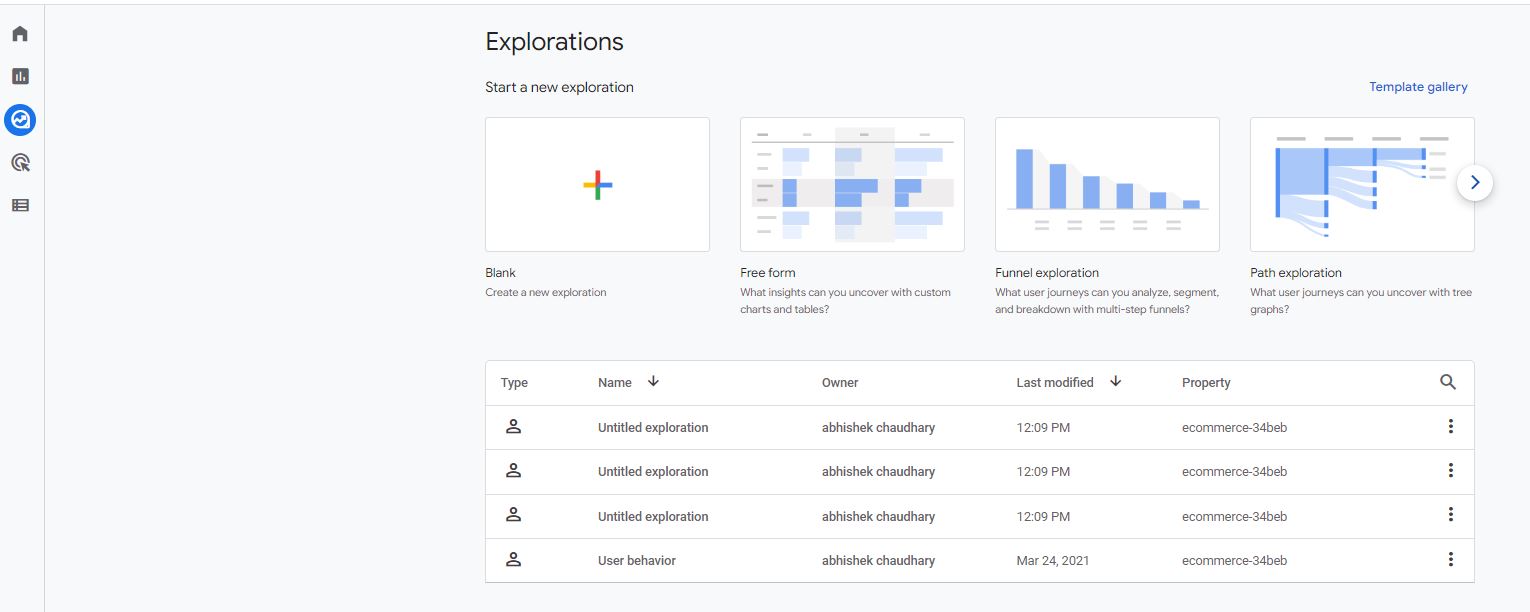Click person icon in first Untitled exploration row
The width and height of the screenshot is (1530, 612).
pyautogui.click(x=513, y=427)
